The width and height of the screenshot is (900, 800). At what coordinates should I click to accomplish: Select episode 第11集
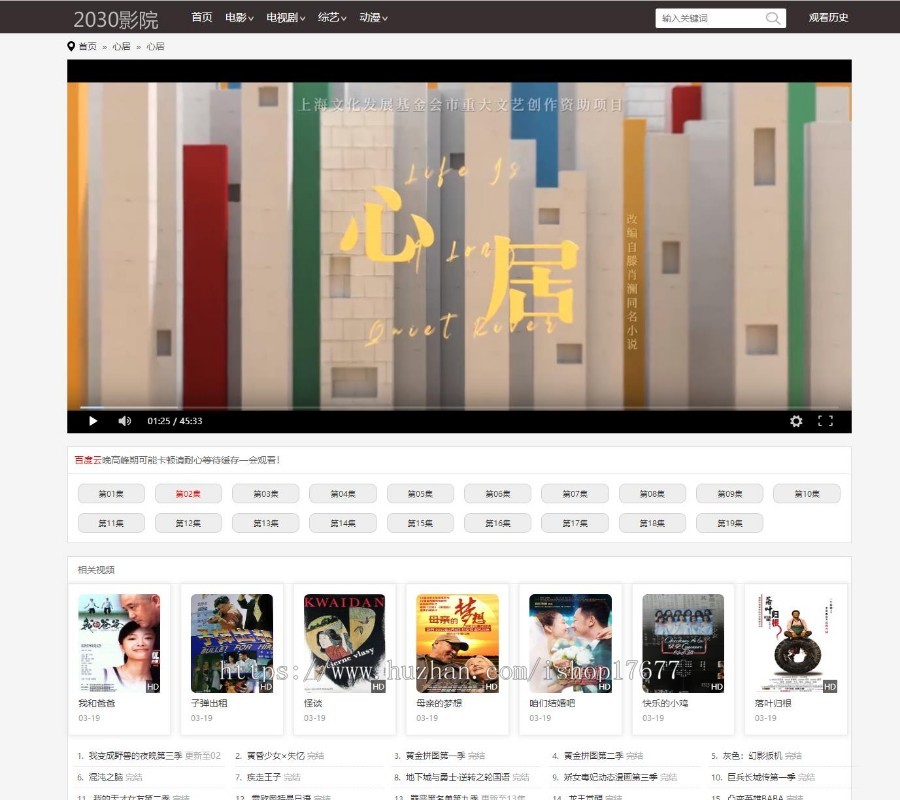111,523
